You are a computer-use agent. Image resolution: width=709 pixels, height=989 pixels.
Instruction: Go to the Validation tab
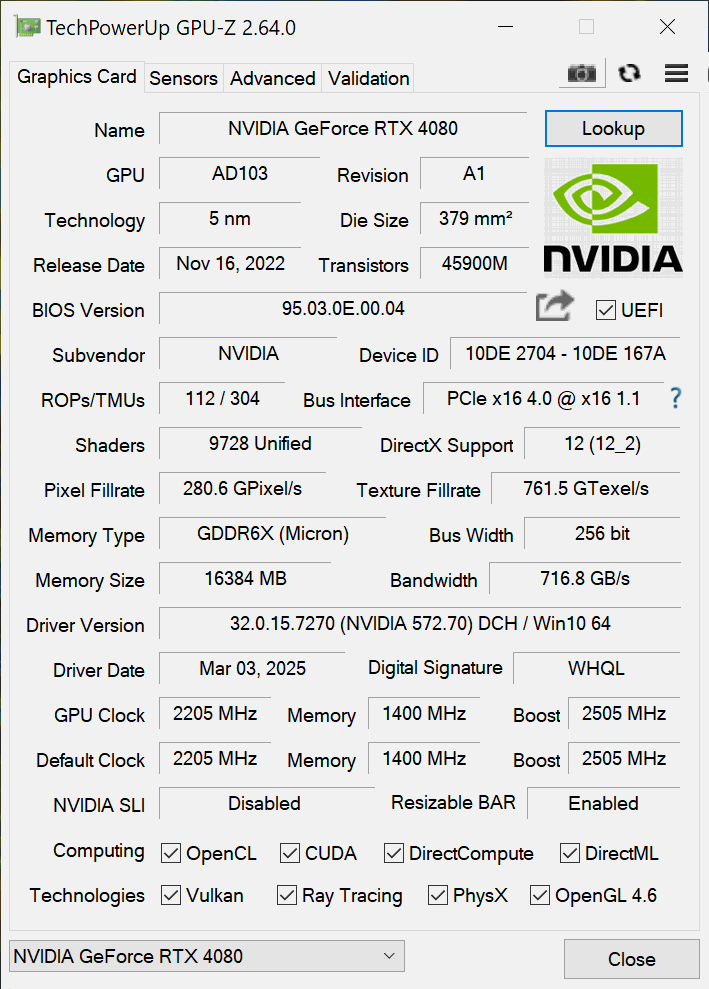coord(368,78)
